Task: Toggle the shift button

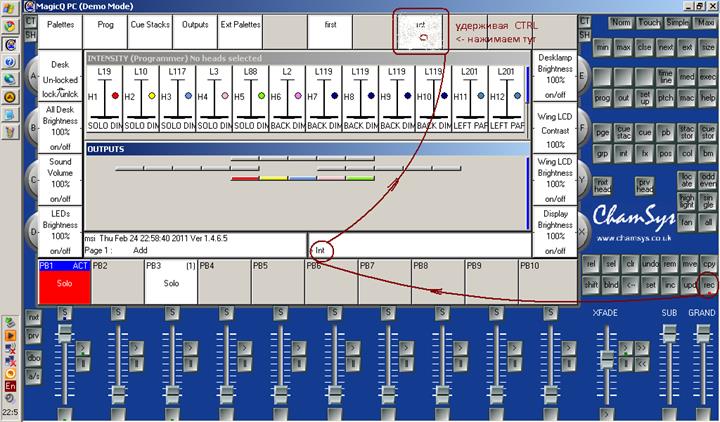Action: [x=591, y=285]
